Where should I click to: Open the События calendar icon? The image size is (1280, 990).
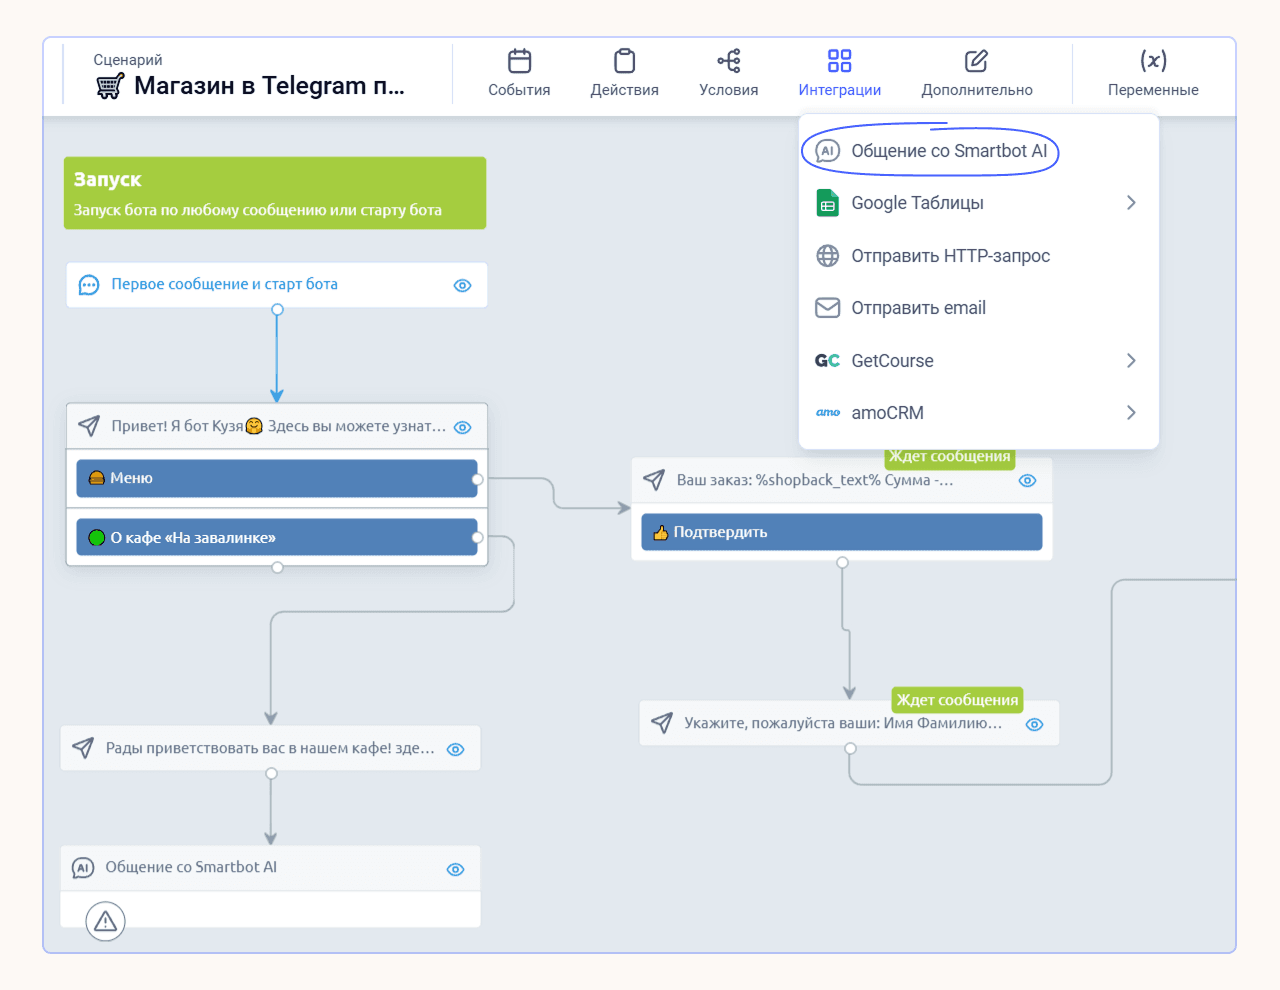pos(519,61)
